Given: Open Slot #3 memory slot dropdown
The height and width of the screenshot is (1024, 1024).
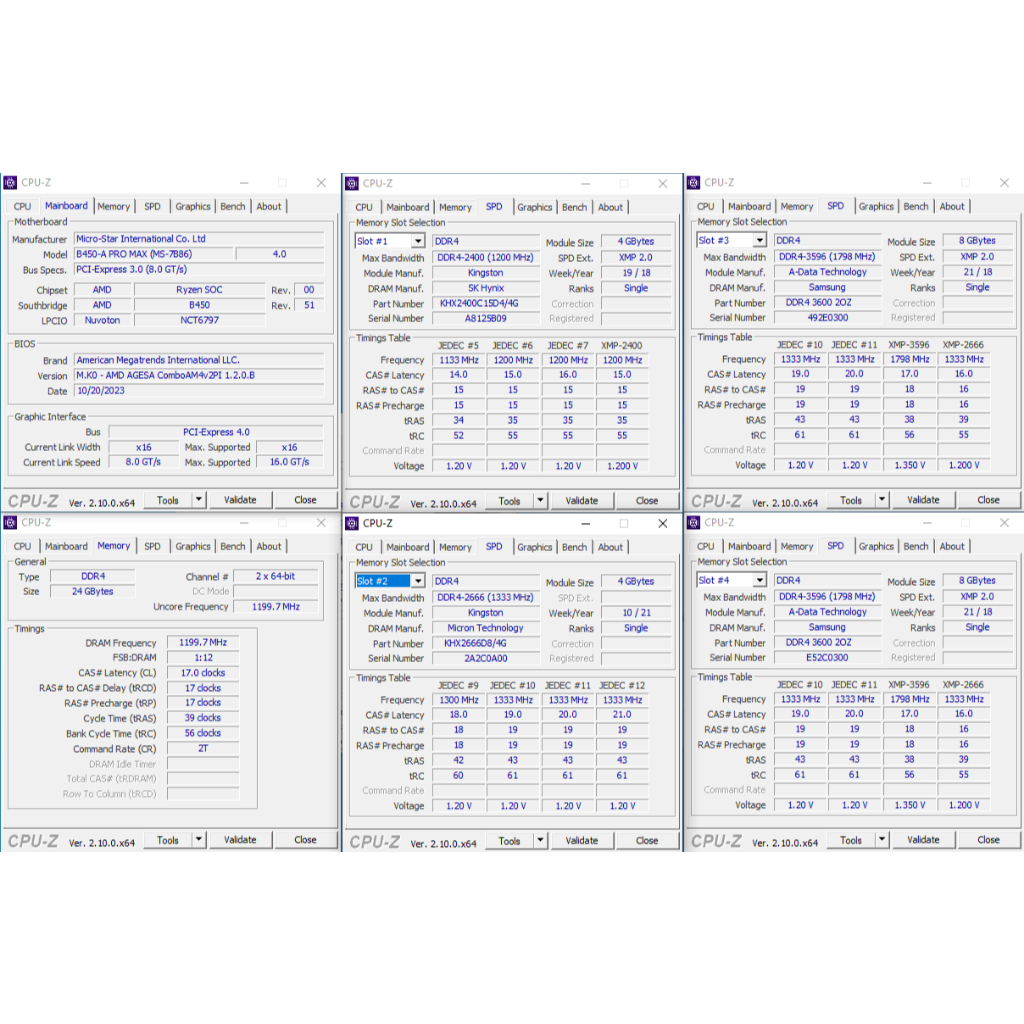Looking at the screenshot, I should click(x=760, y=241).
